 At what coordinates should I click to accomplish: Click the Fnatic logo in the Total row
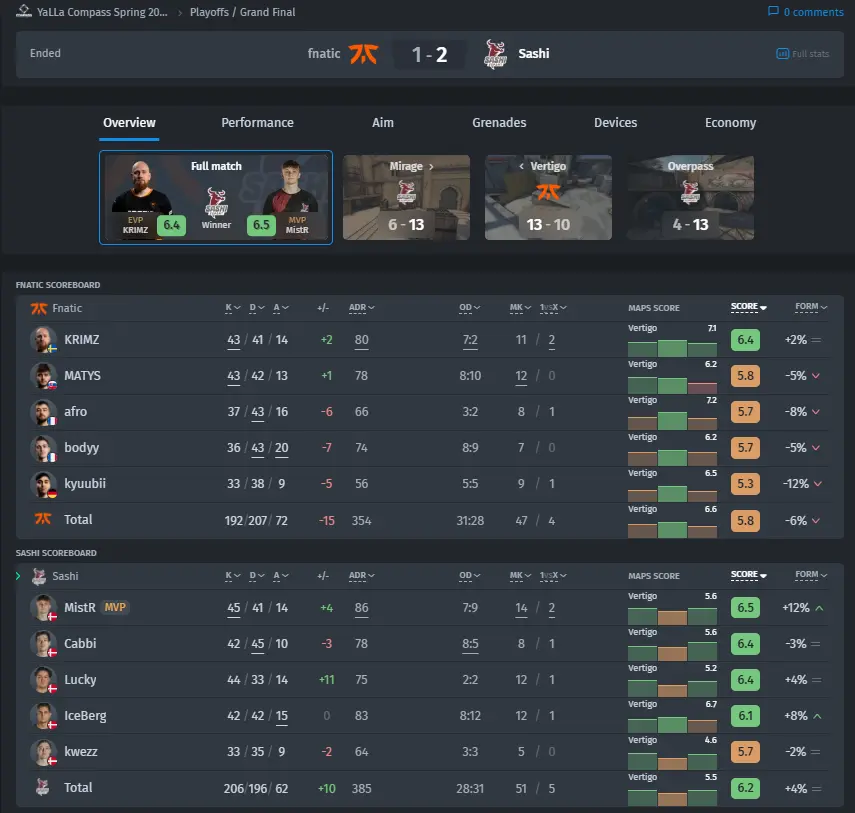[43, 519]
